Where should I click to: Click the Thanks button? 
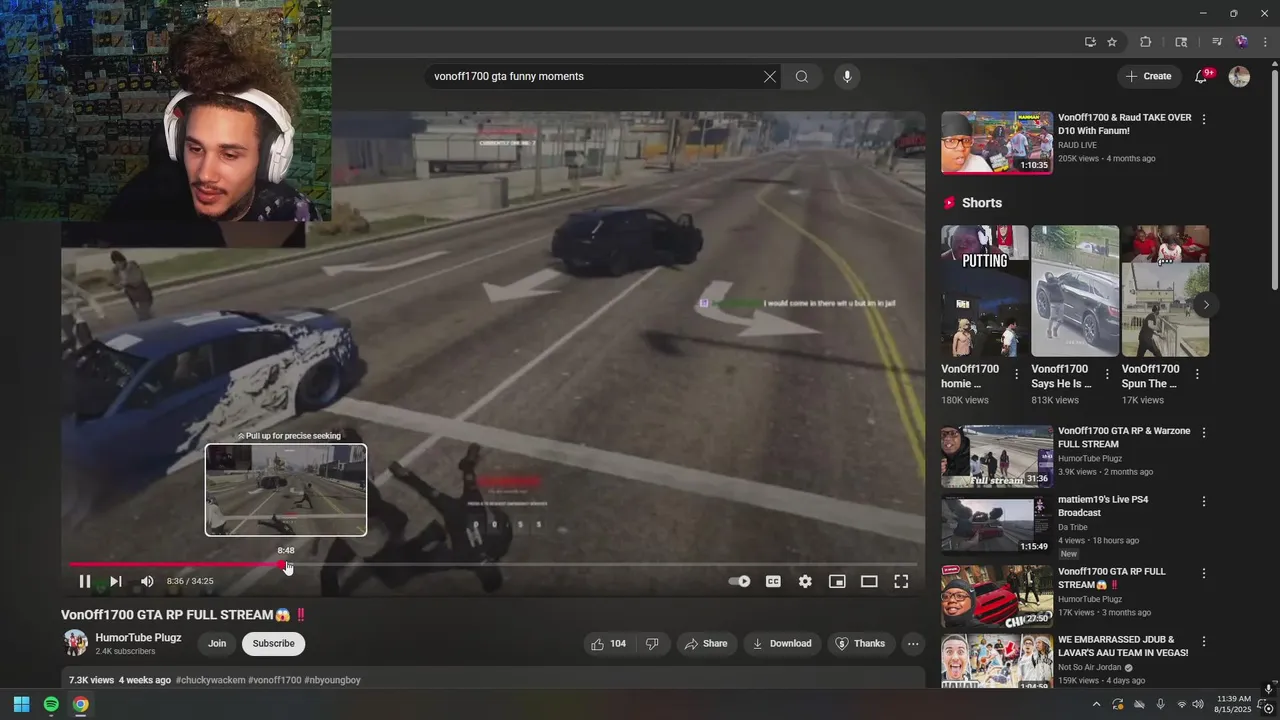860,644
